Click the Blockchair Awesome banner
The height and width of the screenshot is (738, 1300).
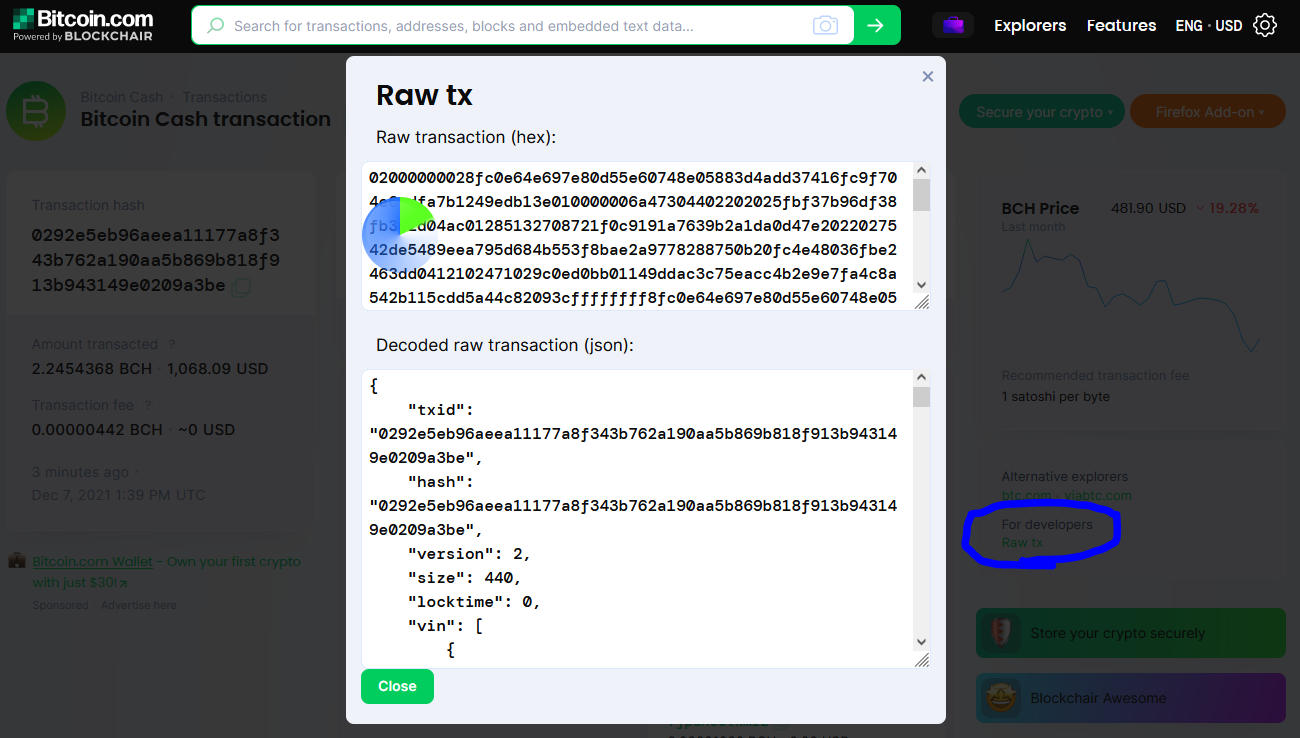(1130, 698)
